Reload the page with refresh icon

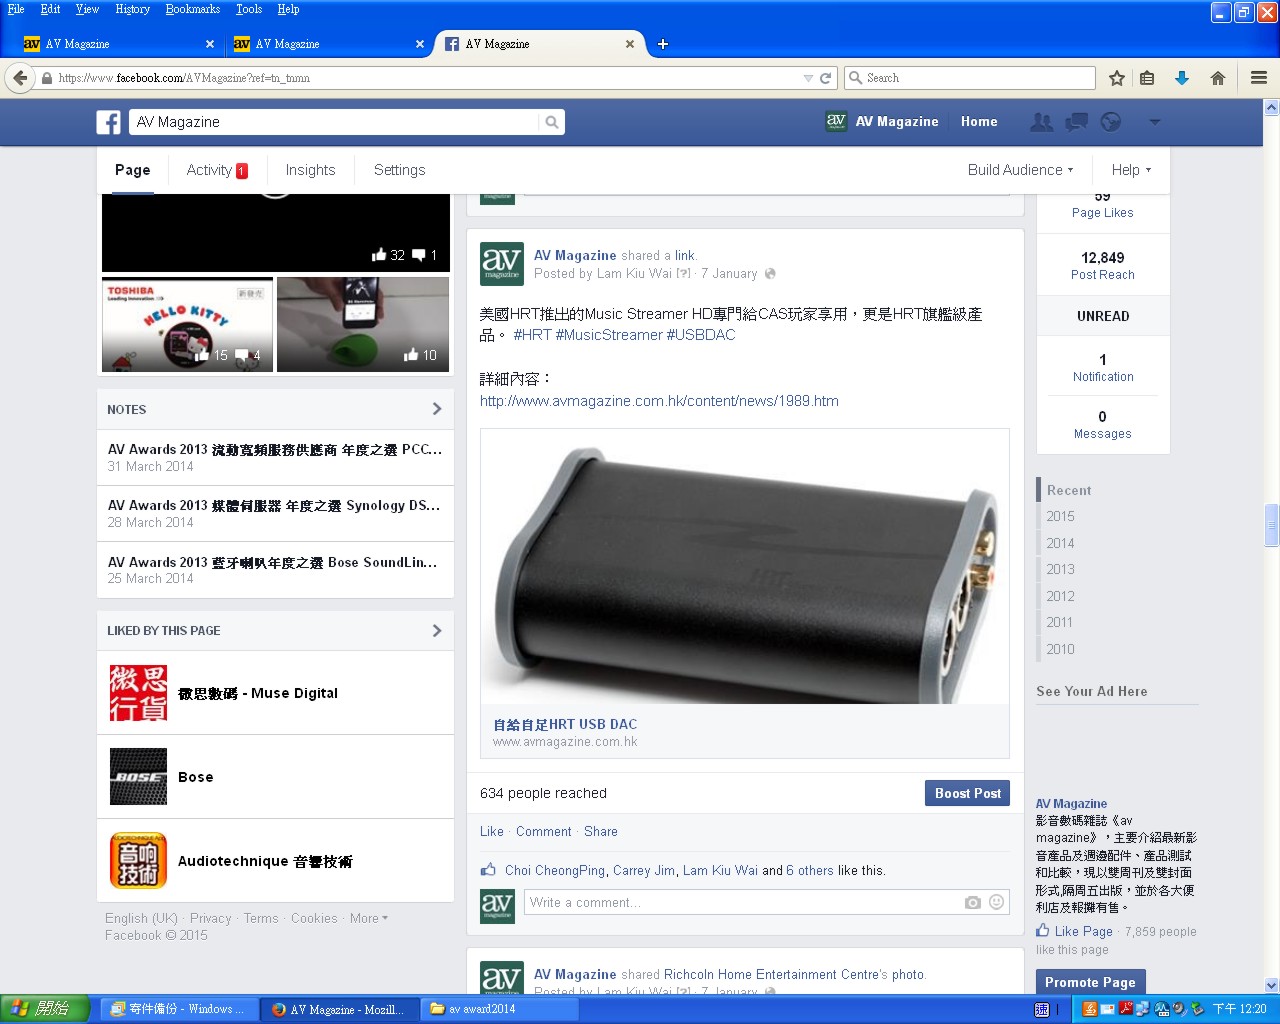coord(826,78)
